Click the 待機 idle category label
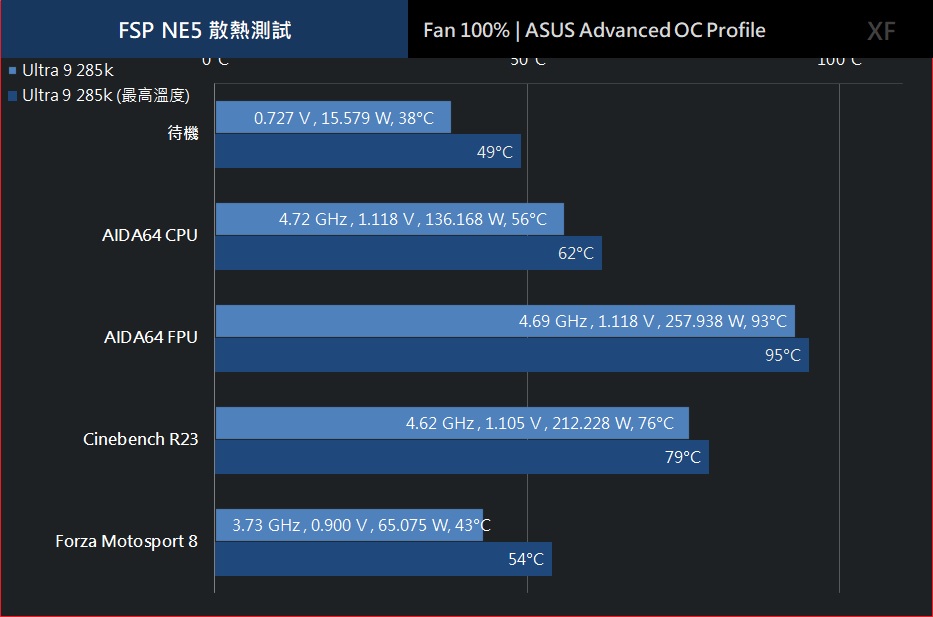Screen dimensions: 933x617 (x=183, y=133)
